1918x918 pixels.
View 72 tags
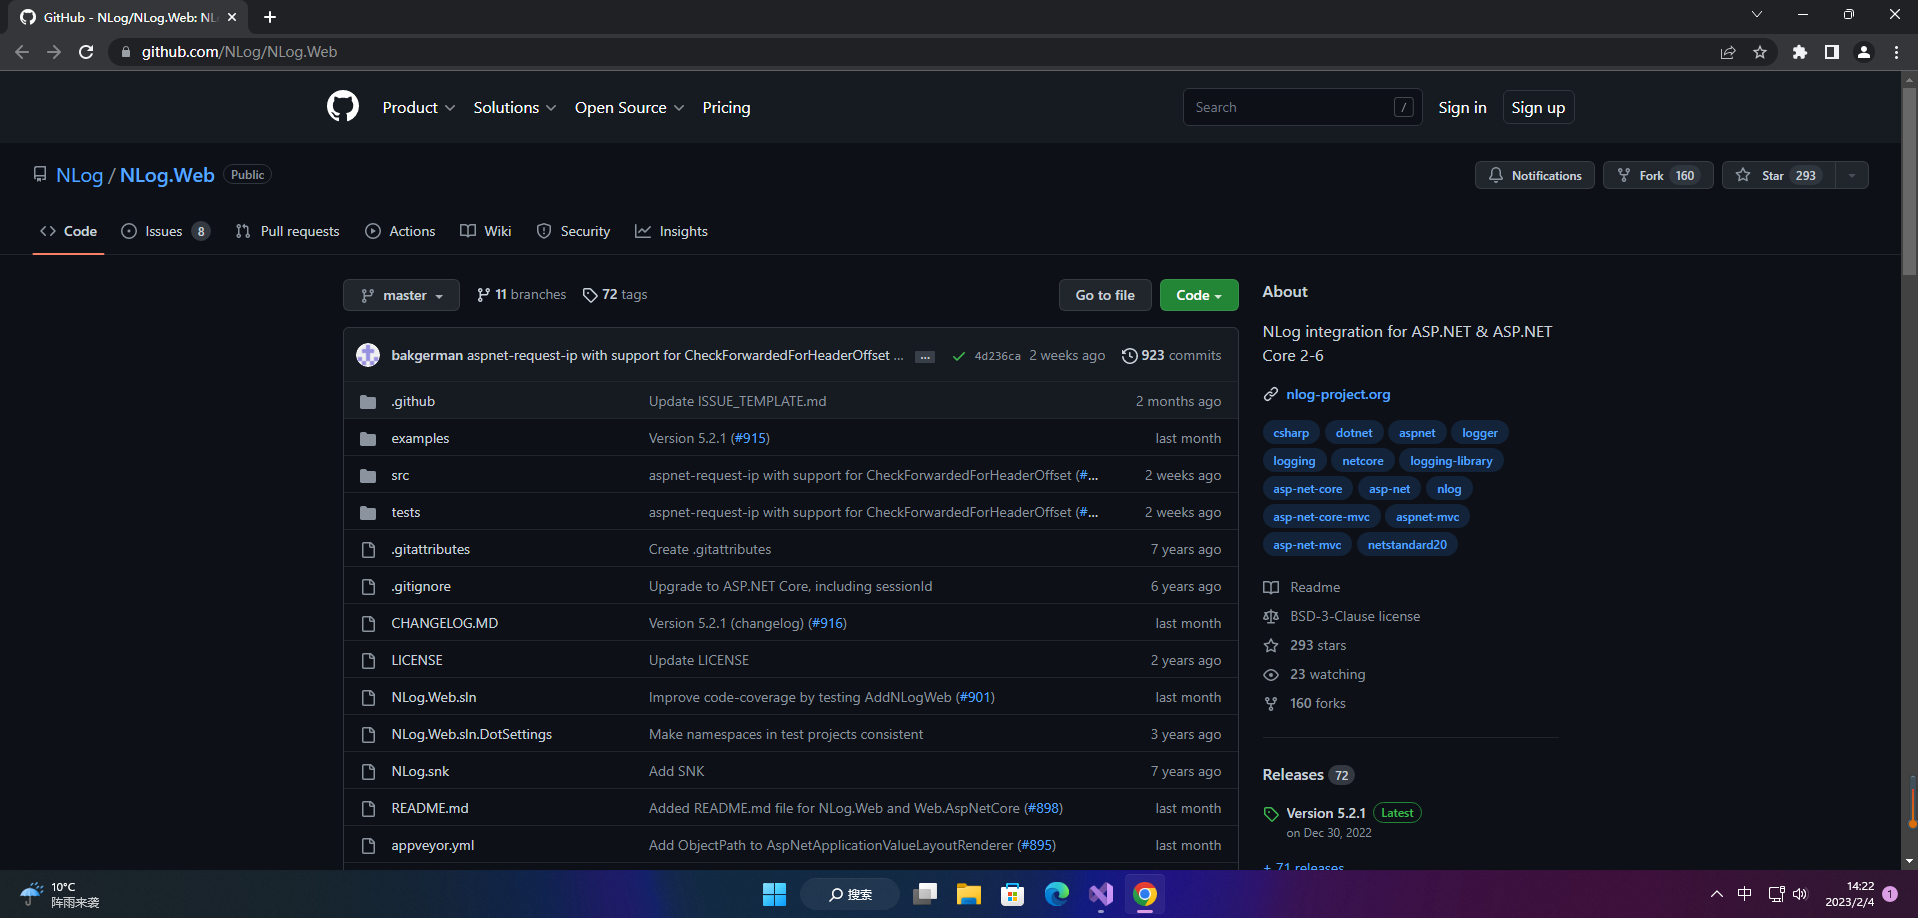(615, 295)
